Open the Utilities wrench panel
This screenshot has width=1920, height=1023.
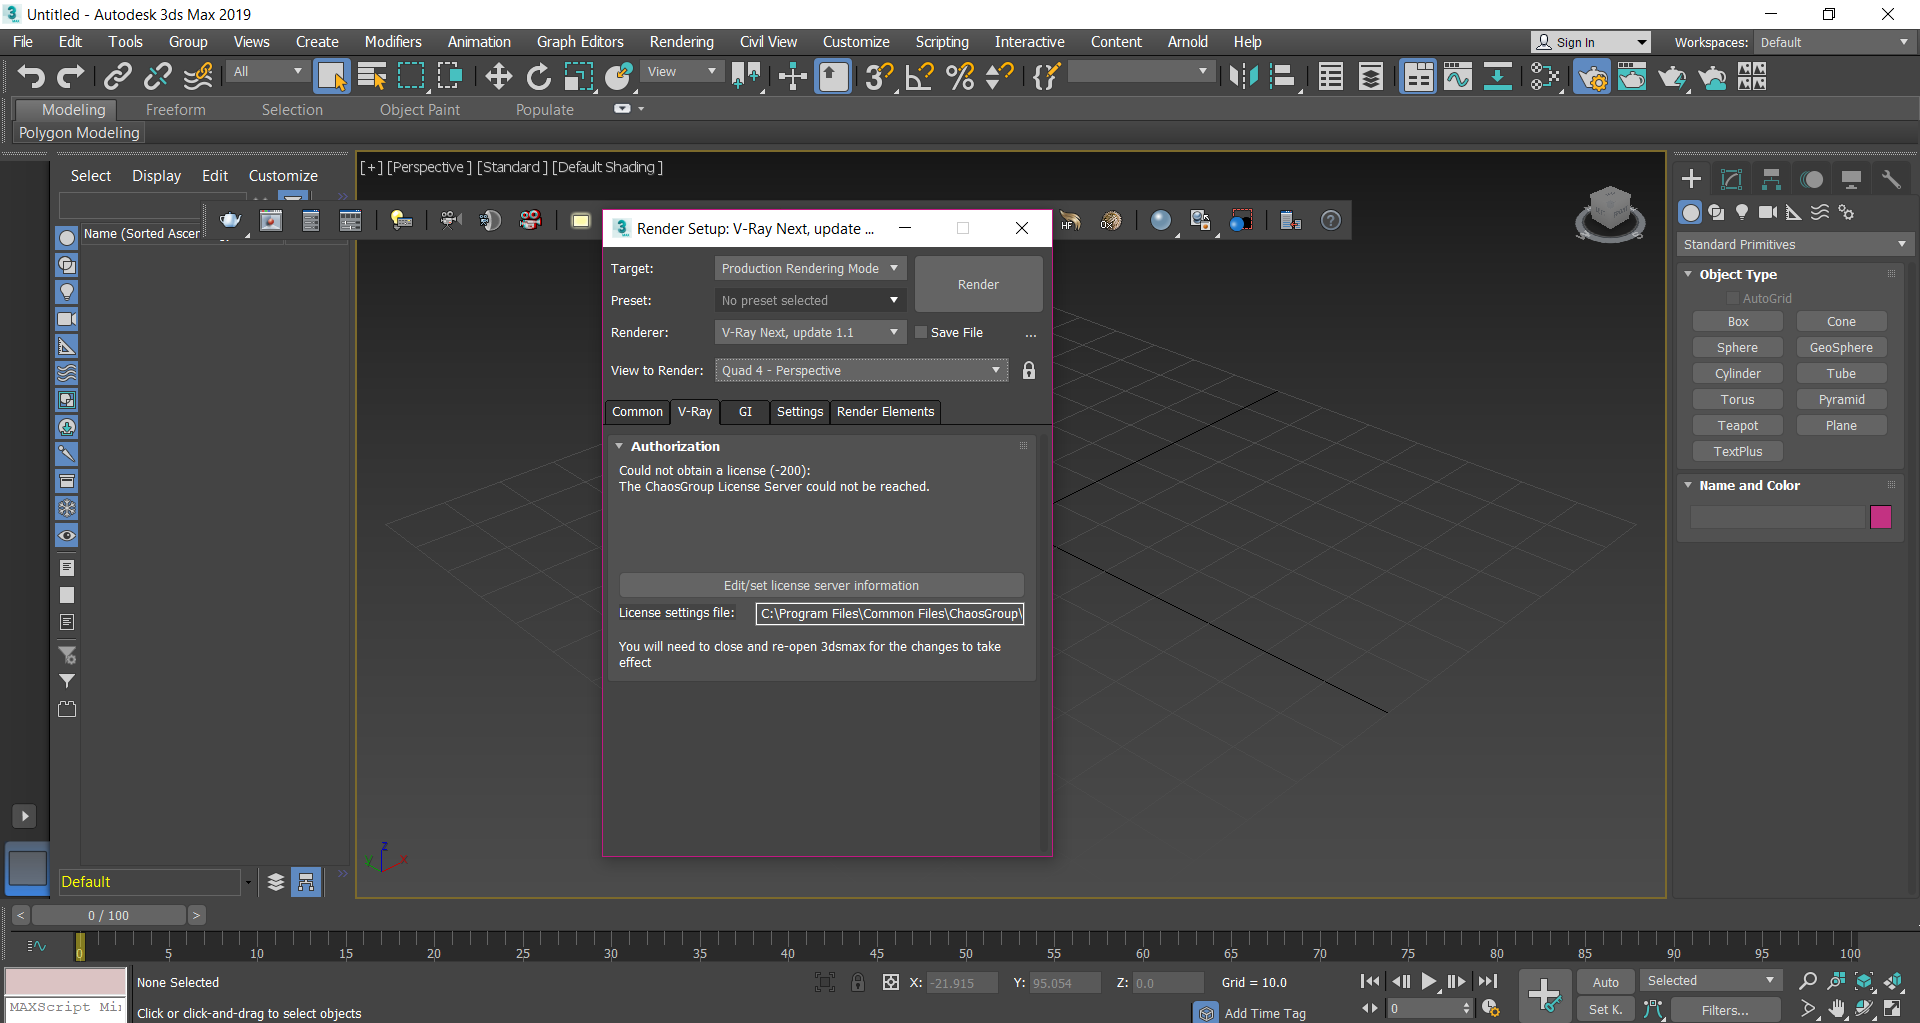pyautogui.click(x=1890, y=179)
